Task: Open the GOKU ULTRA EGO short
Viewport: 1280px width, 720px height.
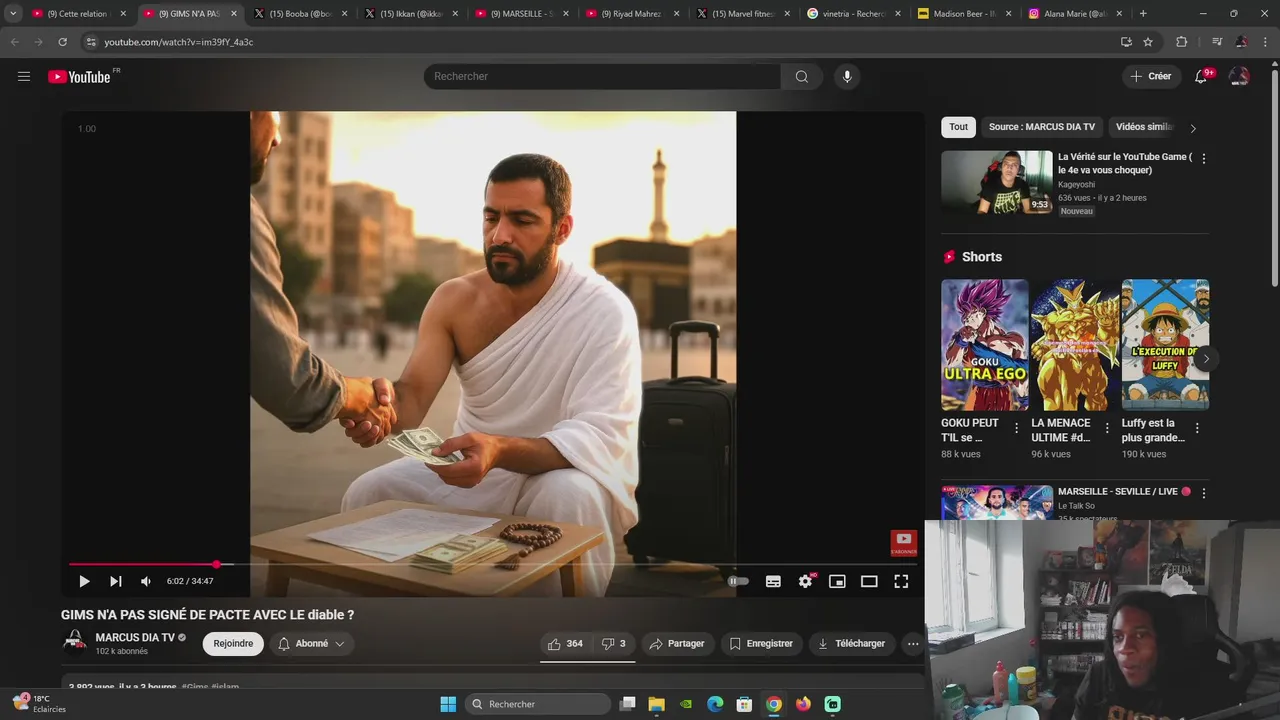Action: pyautogui.click(x=985, y=344)
